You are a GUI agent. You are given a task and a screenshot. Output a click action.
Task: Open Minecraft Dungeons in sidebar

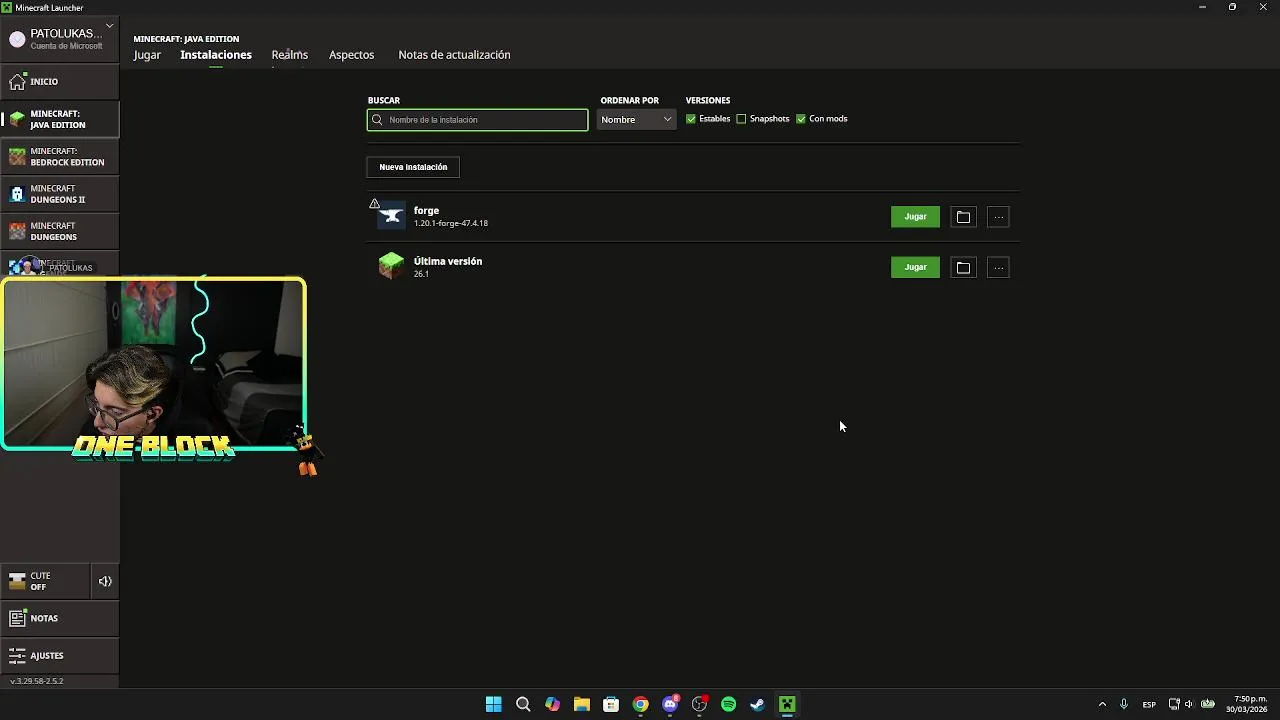tap(59, 231)
